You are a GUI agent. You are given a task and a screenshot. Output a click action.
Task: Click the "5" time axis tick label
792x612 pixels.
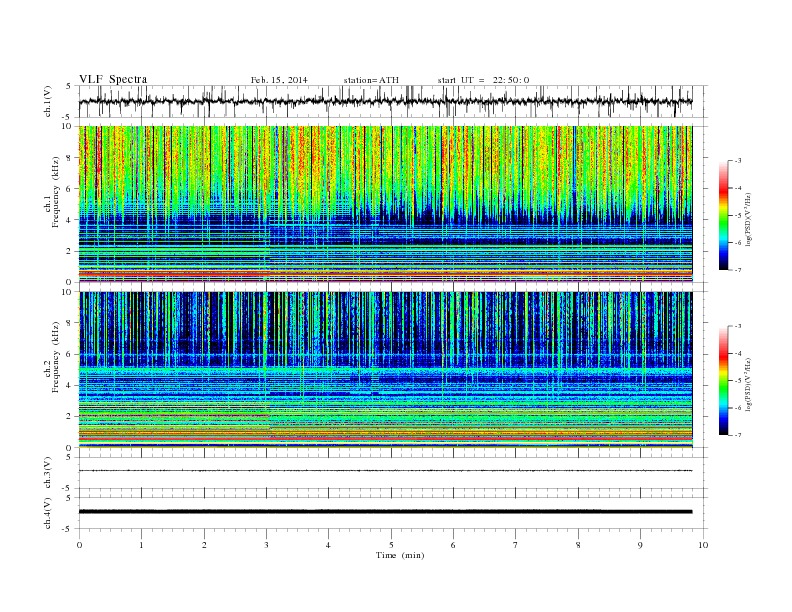coord(391,545)
